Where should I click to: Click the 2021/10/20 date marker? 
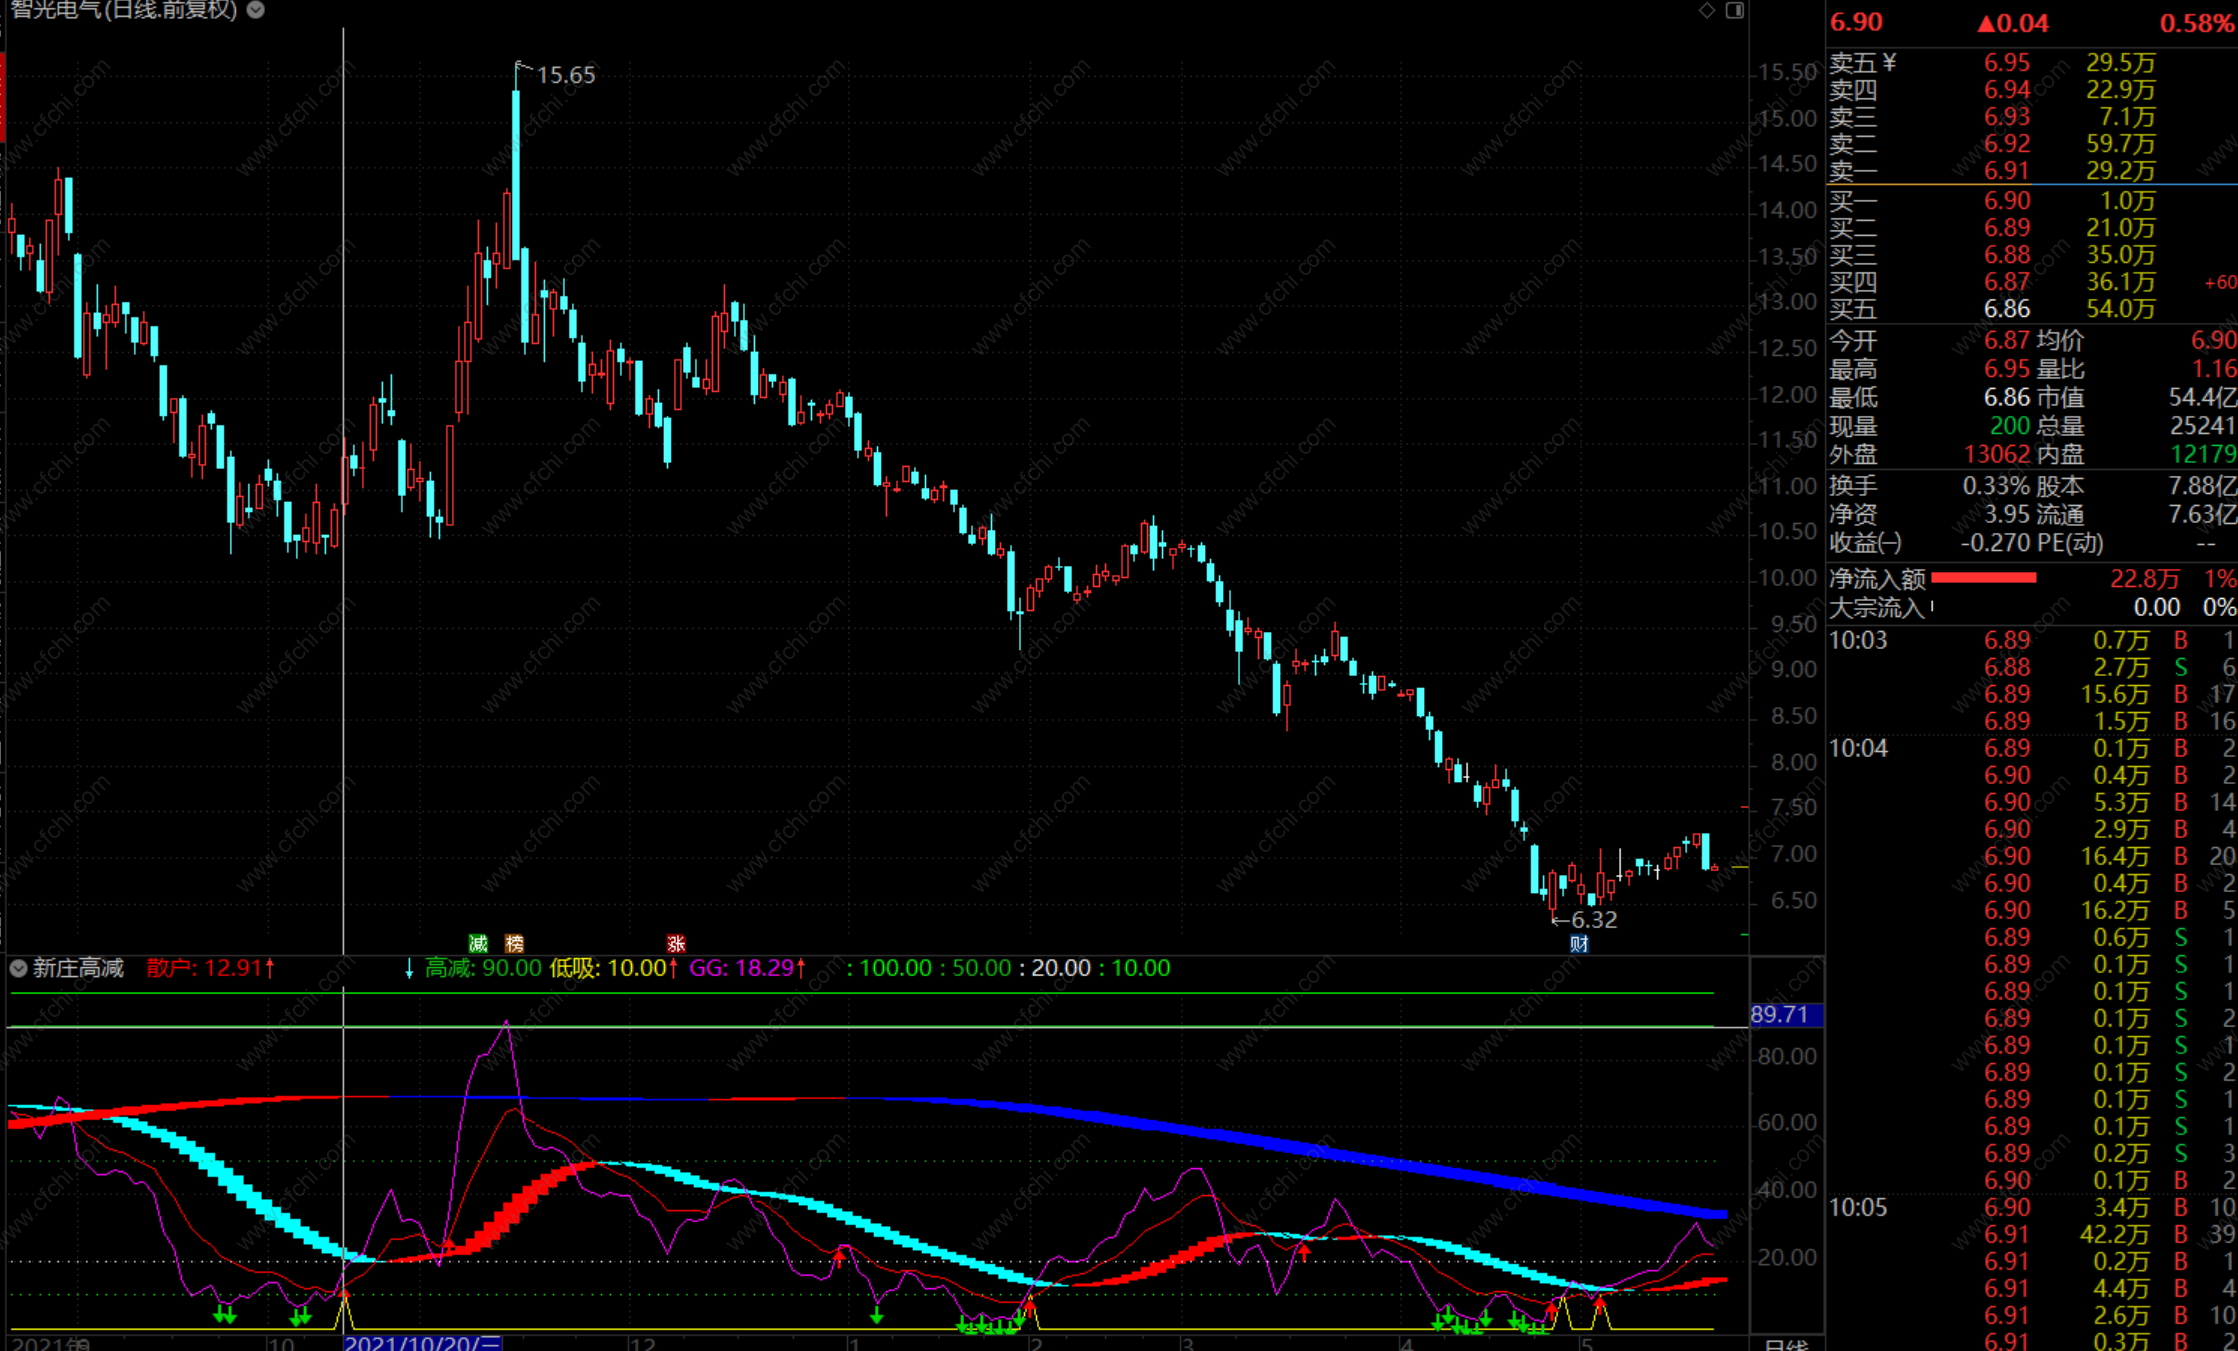(422, 1343)
